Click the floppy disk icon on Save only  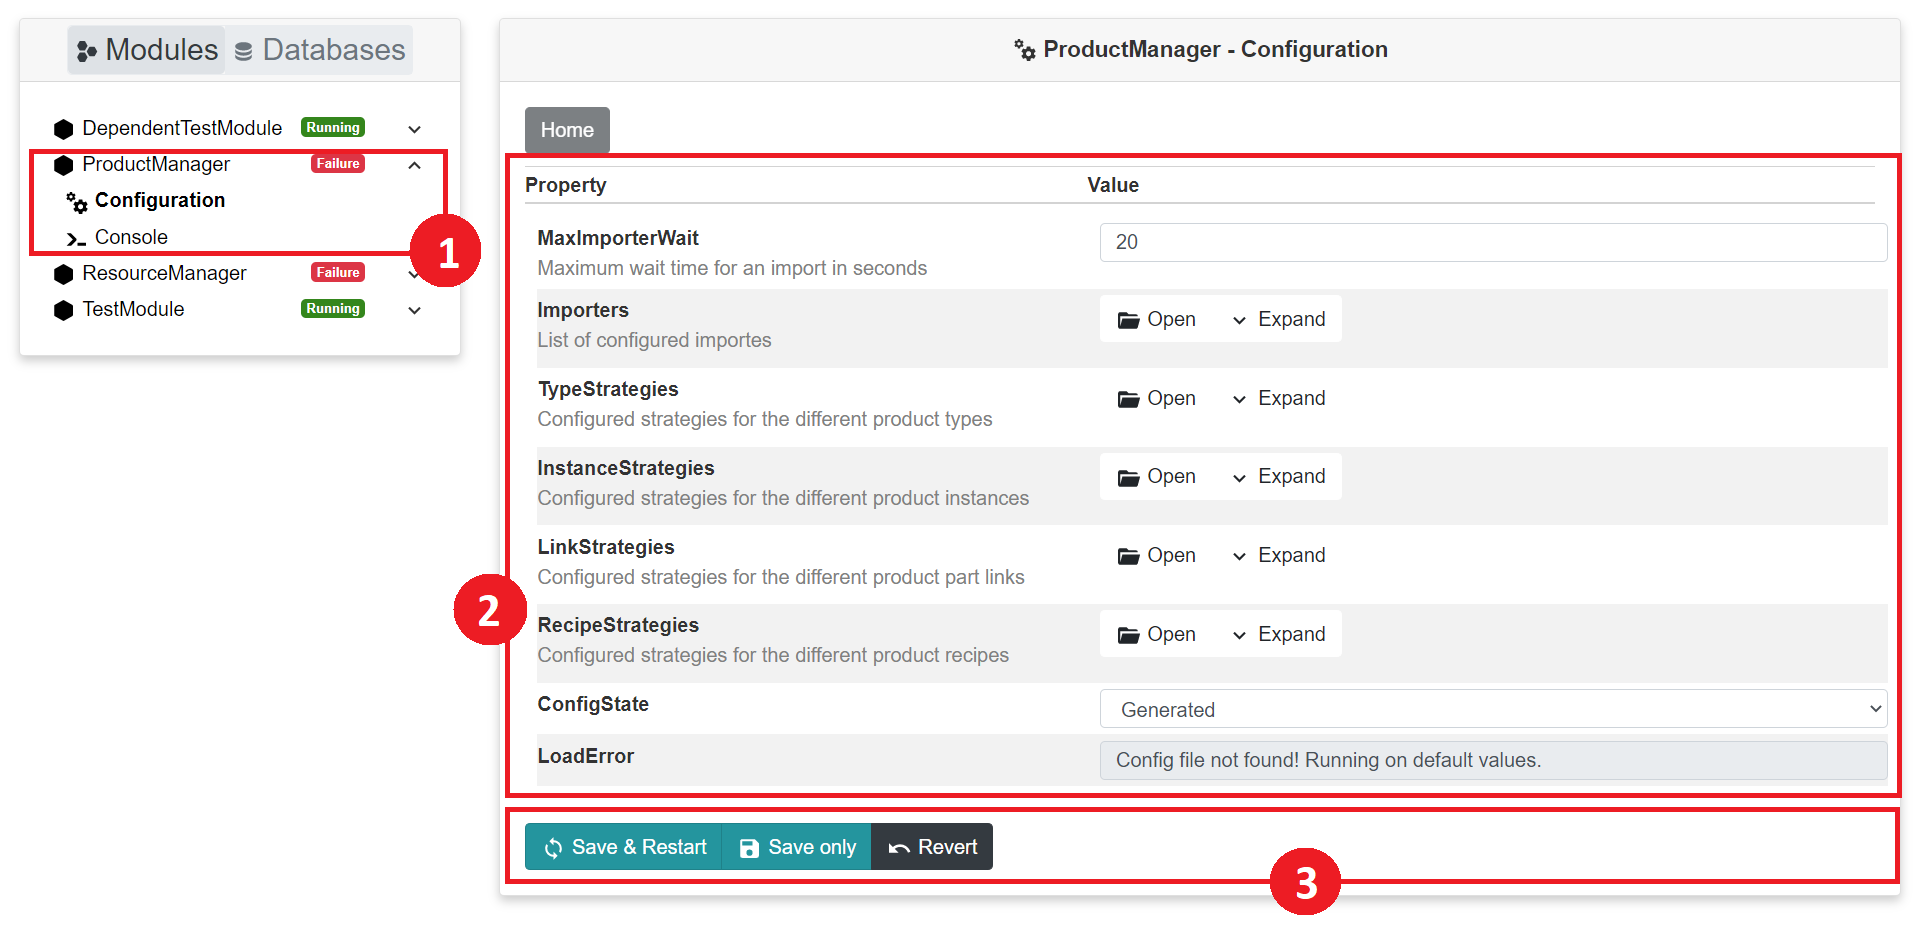tap(749, 848)
